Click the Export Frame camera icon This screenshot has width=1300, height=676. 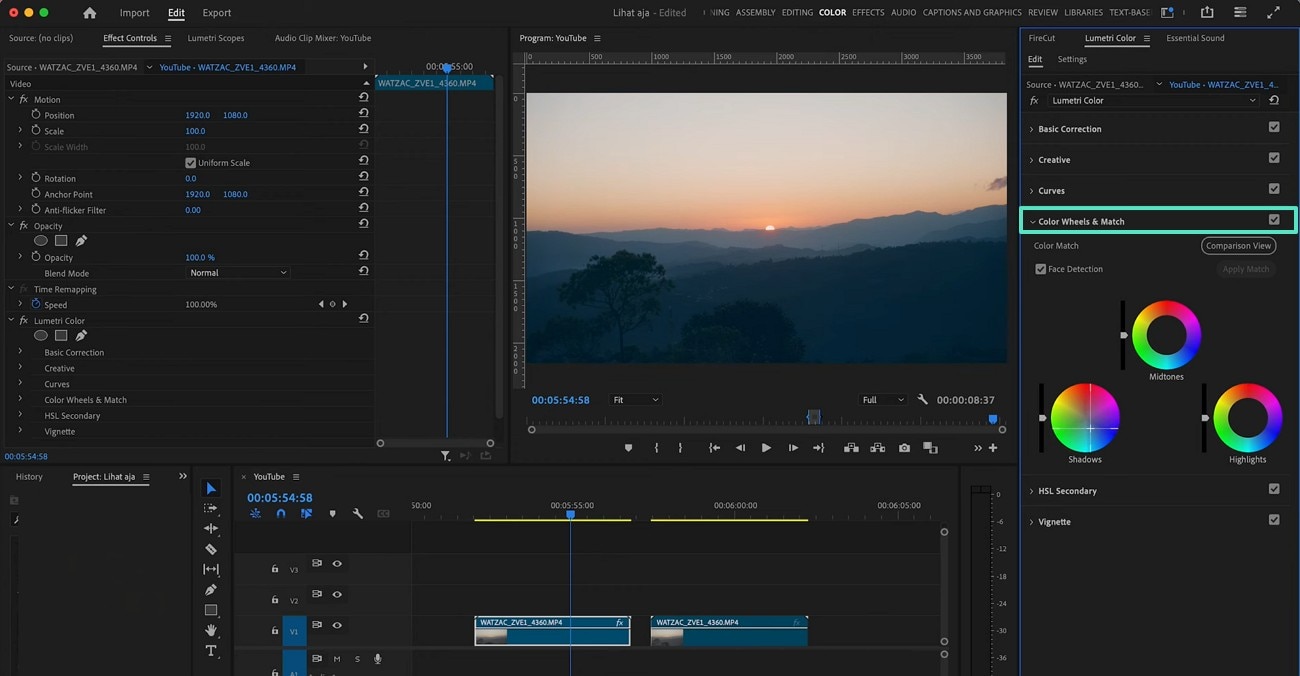[904, 448]
